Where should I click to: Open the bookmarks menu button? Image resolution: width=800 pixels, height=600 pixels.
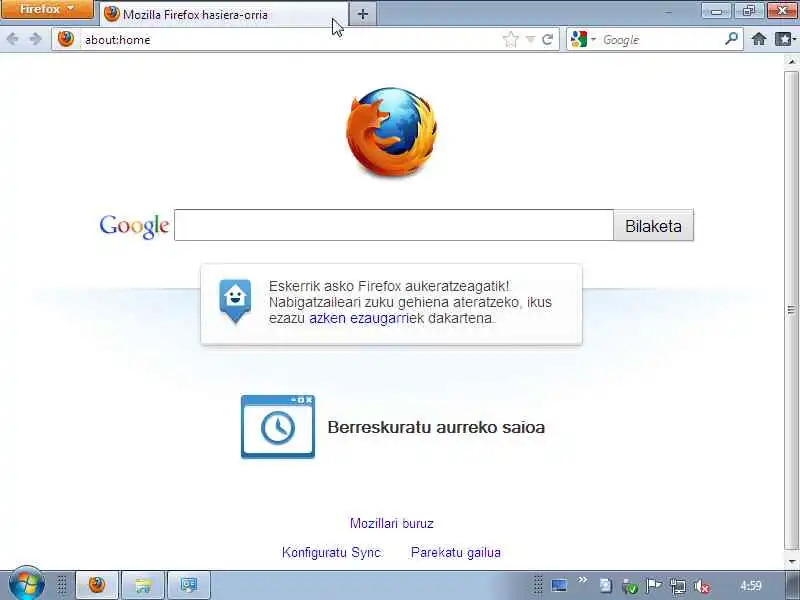786,39
